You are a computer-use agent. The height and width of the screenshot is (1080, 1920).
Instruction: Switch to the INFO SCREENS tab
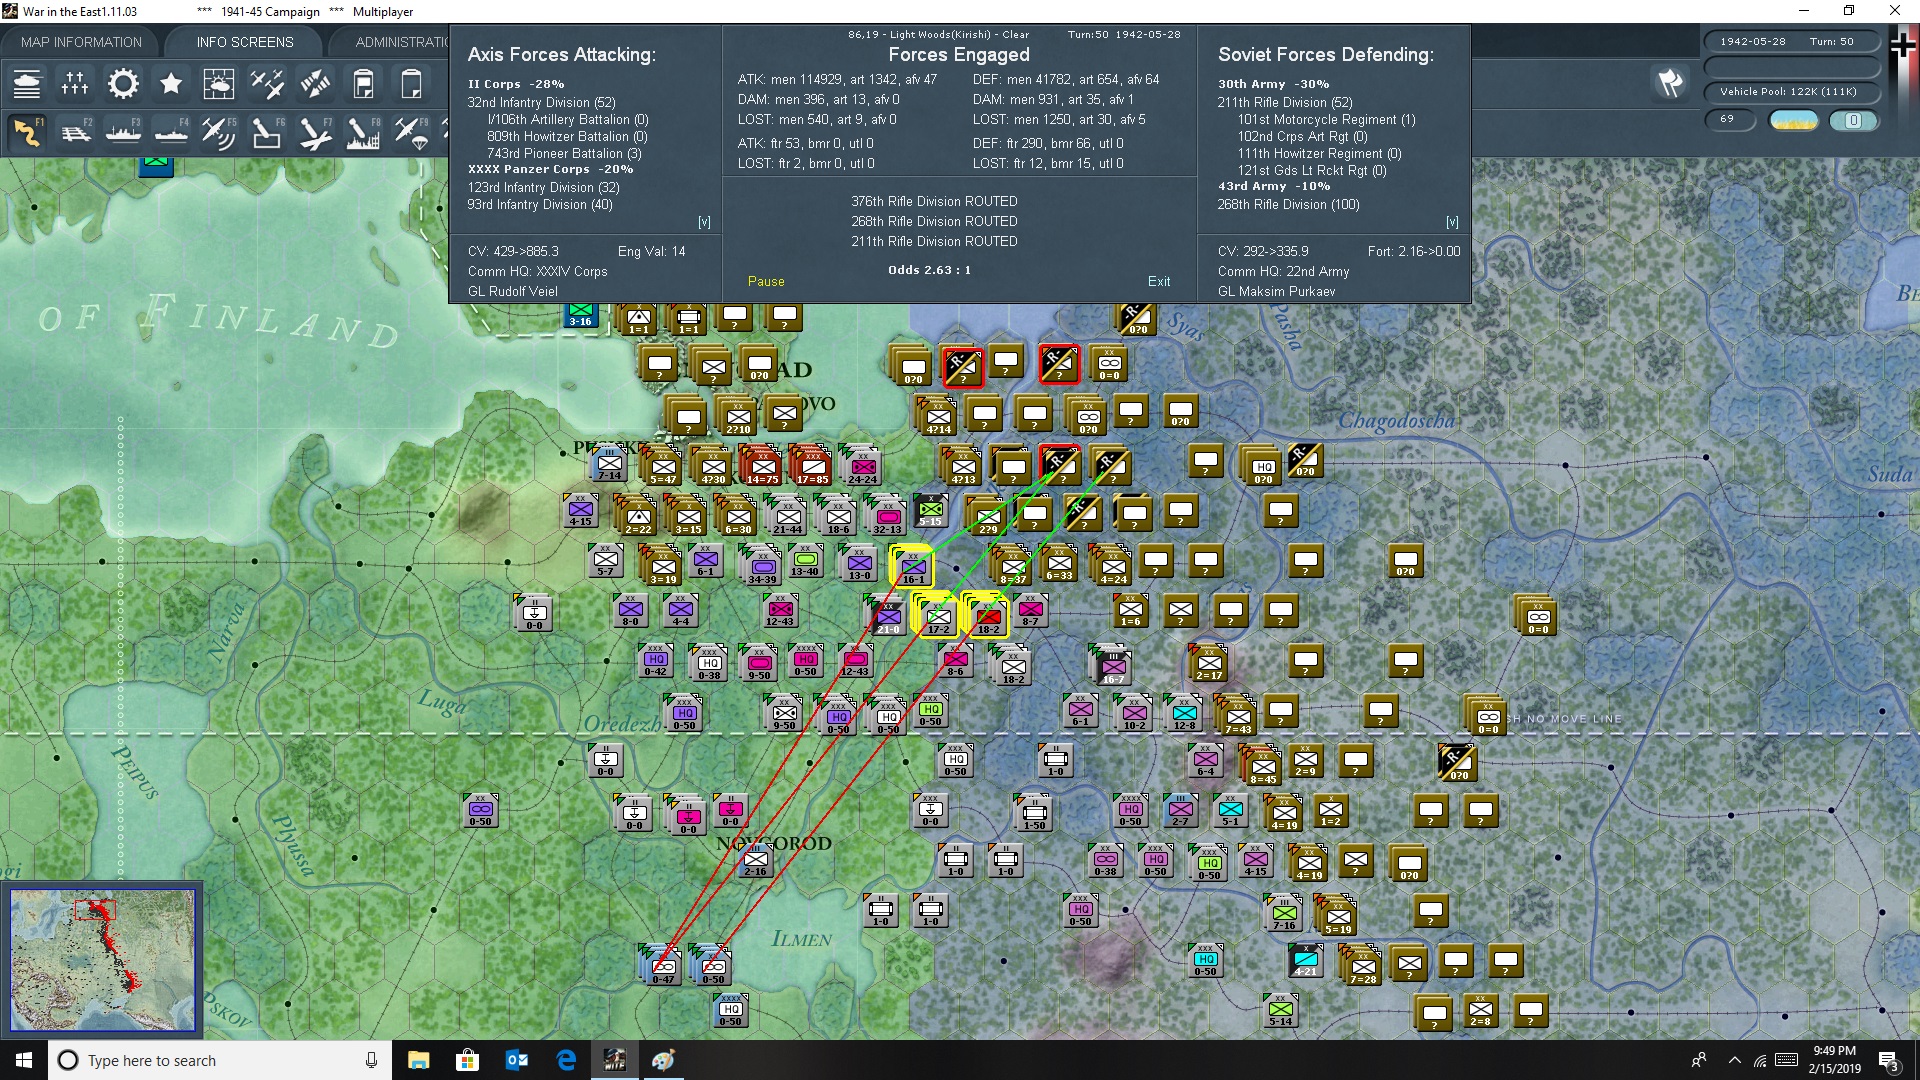[245, 42]
